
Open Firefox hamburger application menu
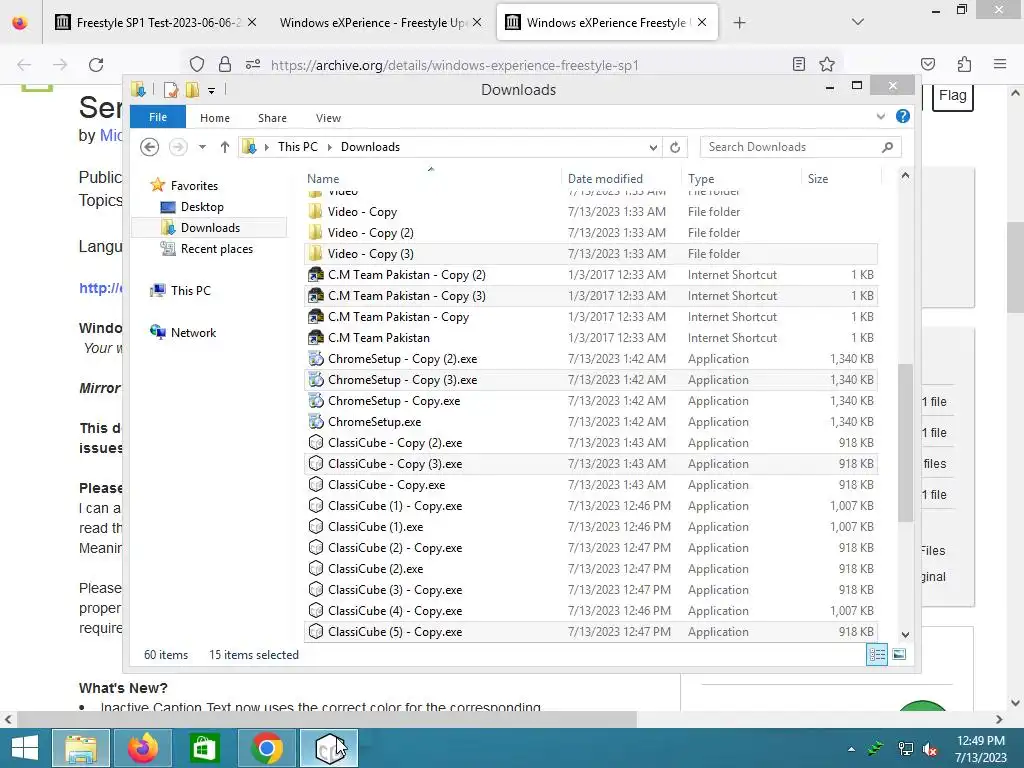point(1000,64)
